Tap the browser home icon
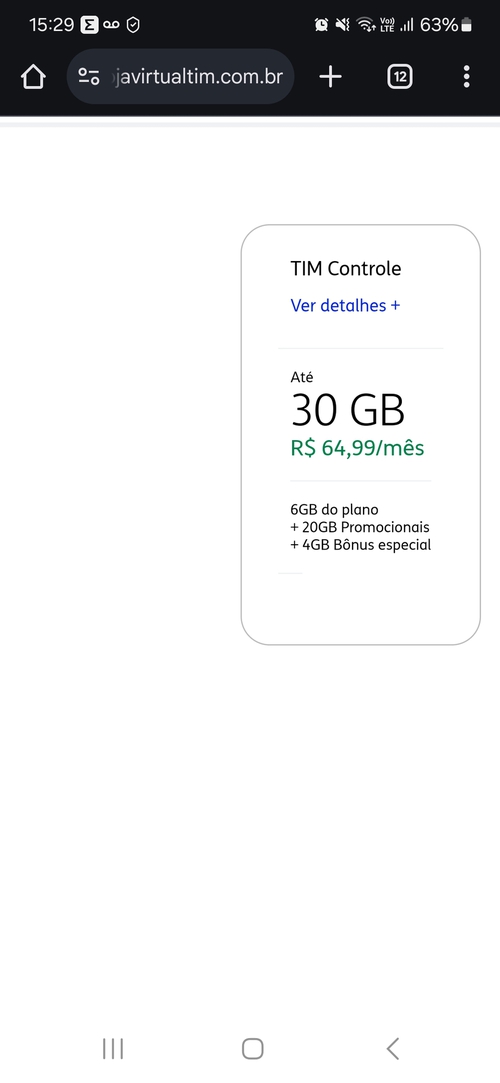The width and height of the screenshot is (500, 1083). tap(33, 77)
